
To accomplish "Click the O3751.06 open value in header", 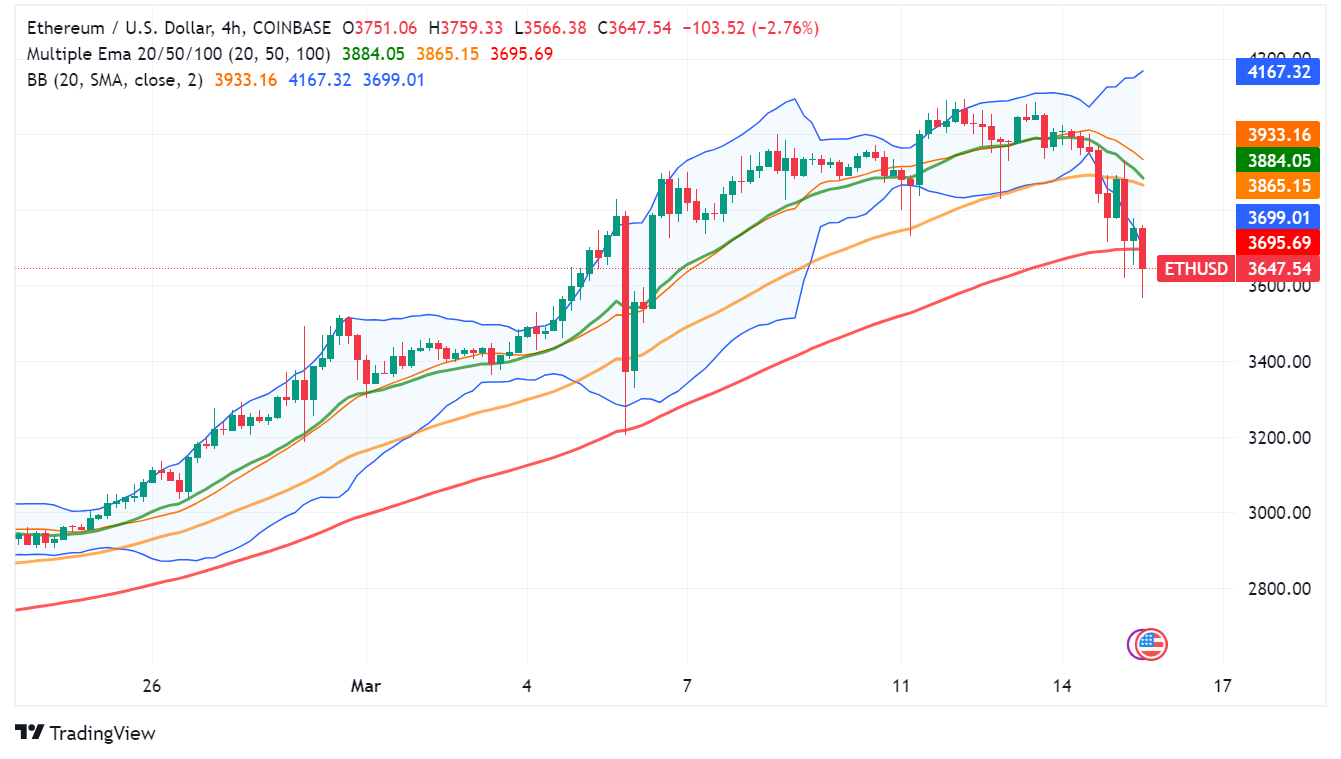I will coord(380,28).
